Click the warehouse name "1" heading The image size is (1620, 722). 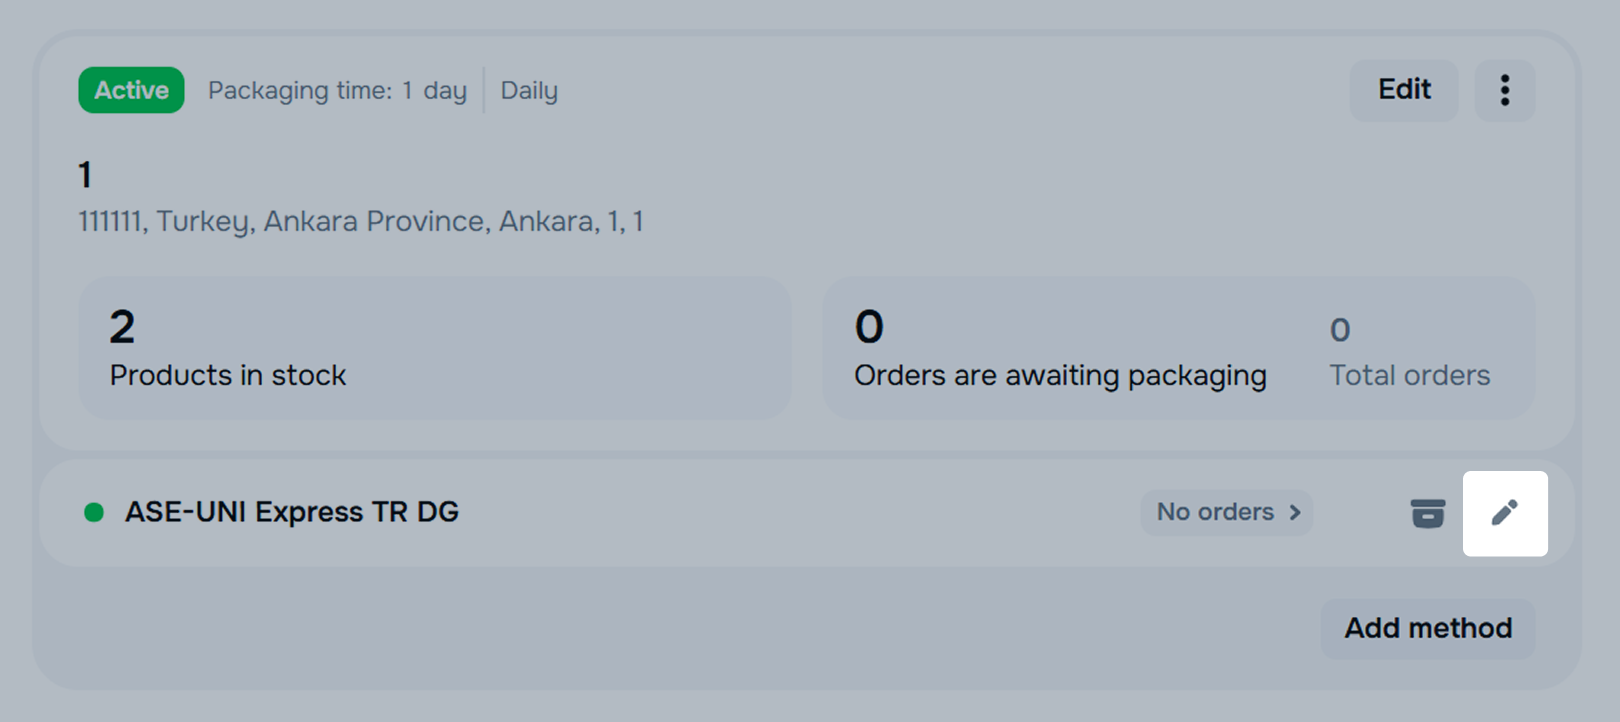[x=86, y=175]
